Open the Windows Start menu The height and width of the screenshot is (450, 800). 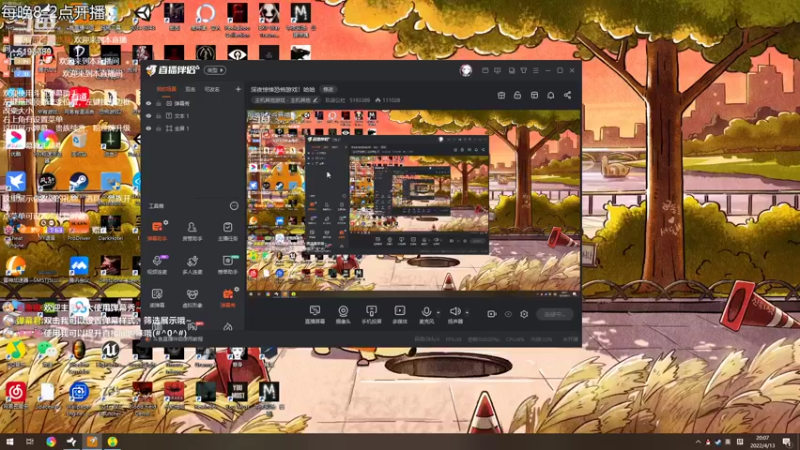point(9,442)
